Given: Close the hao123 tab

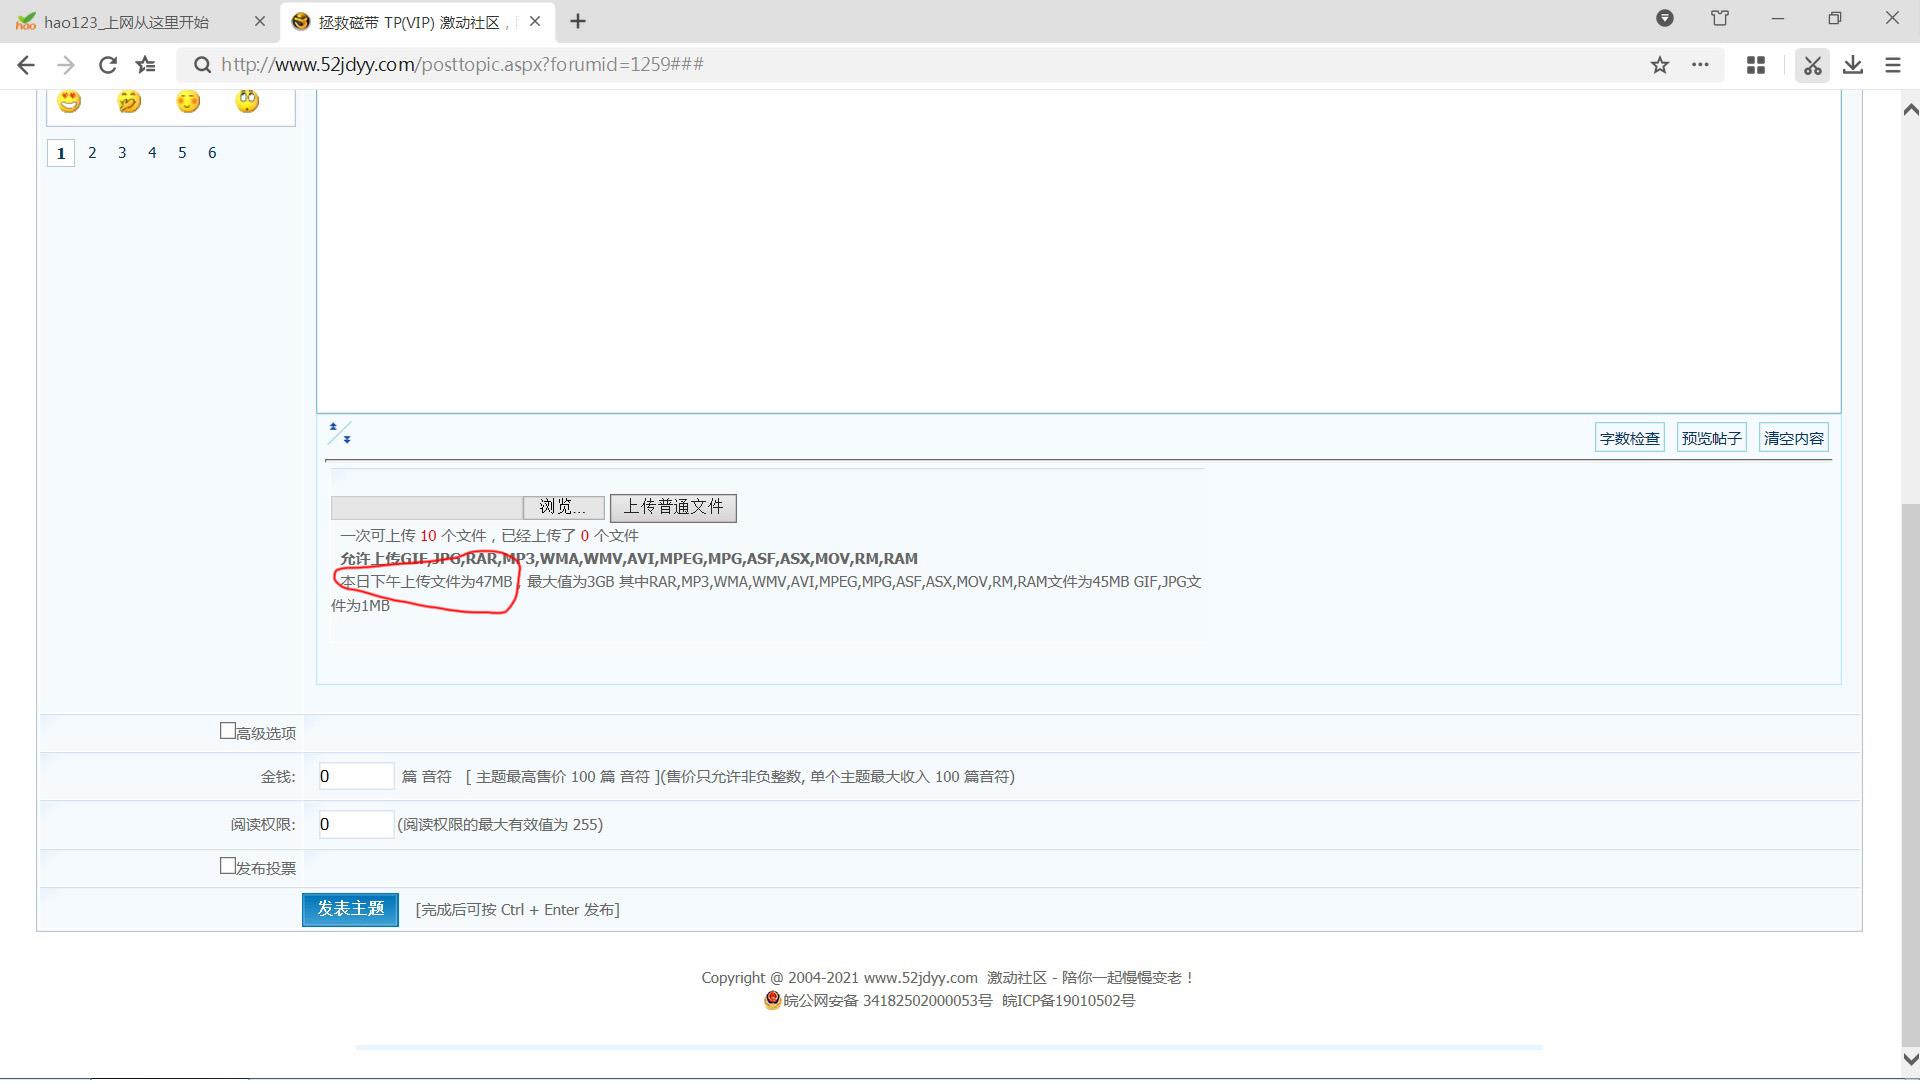Looking at the screenshot, I should pyautogui.click(x=260, y=21).
